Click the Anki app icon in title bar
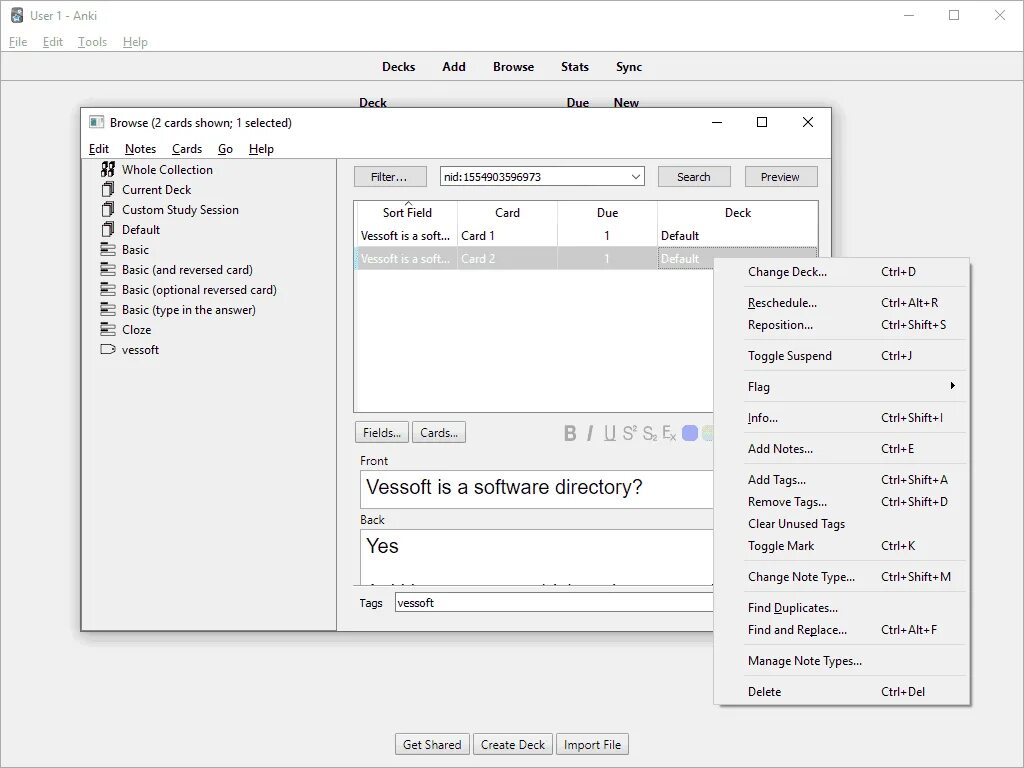The width and height of the screenshot is (1024, 768). (17, 15)
